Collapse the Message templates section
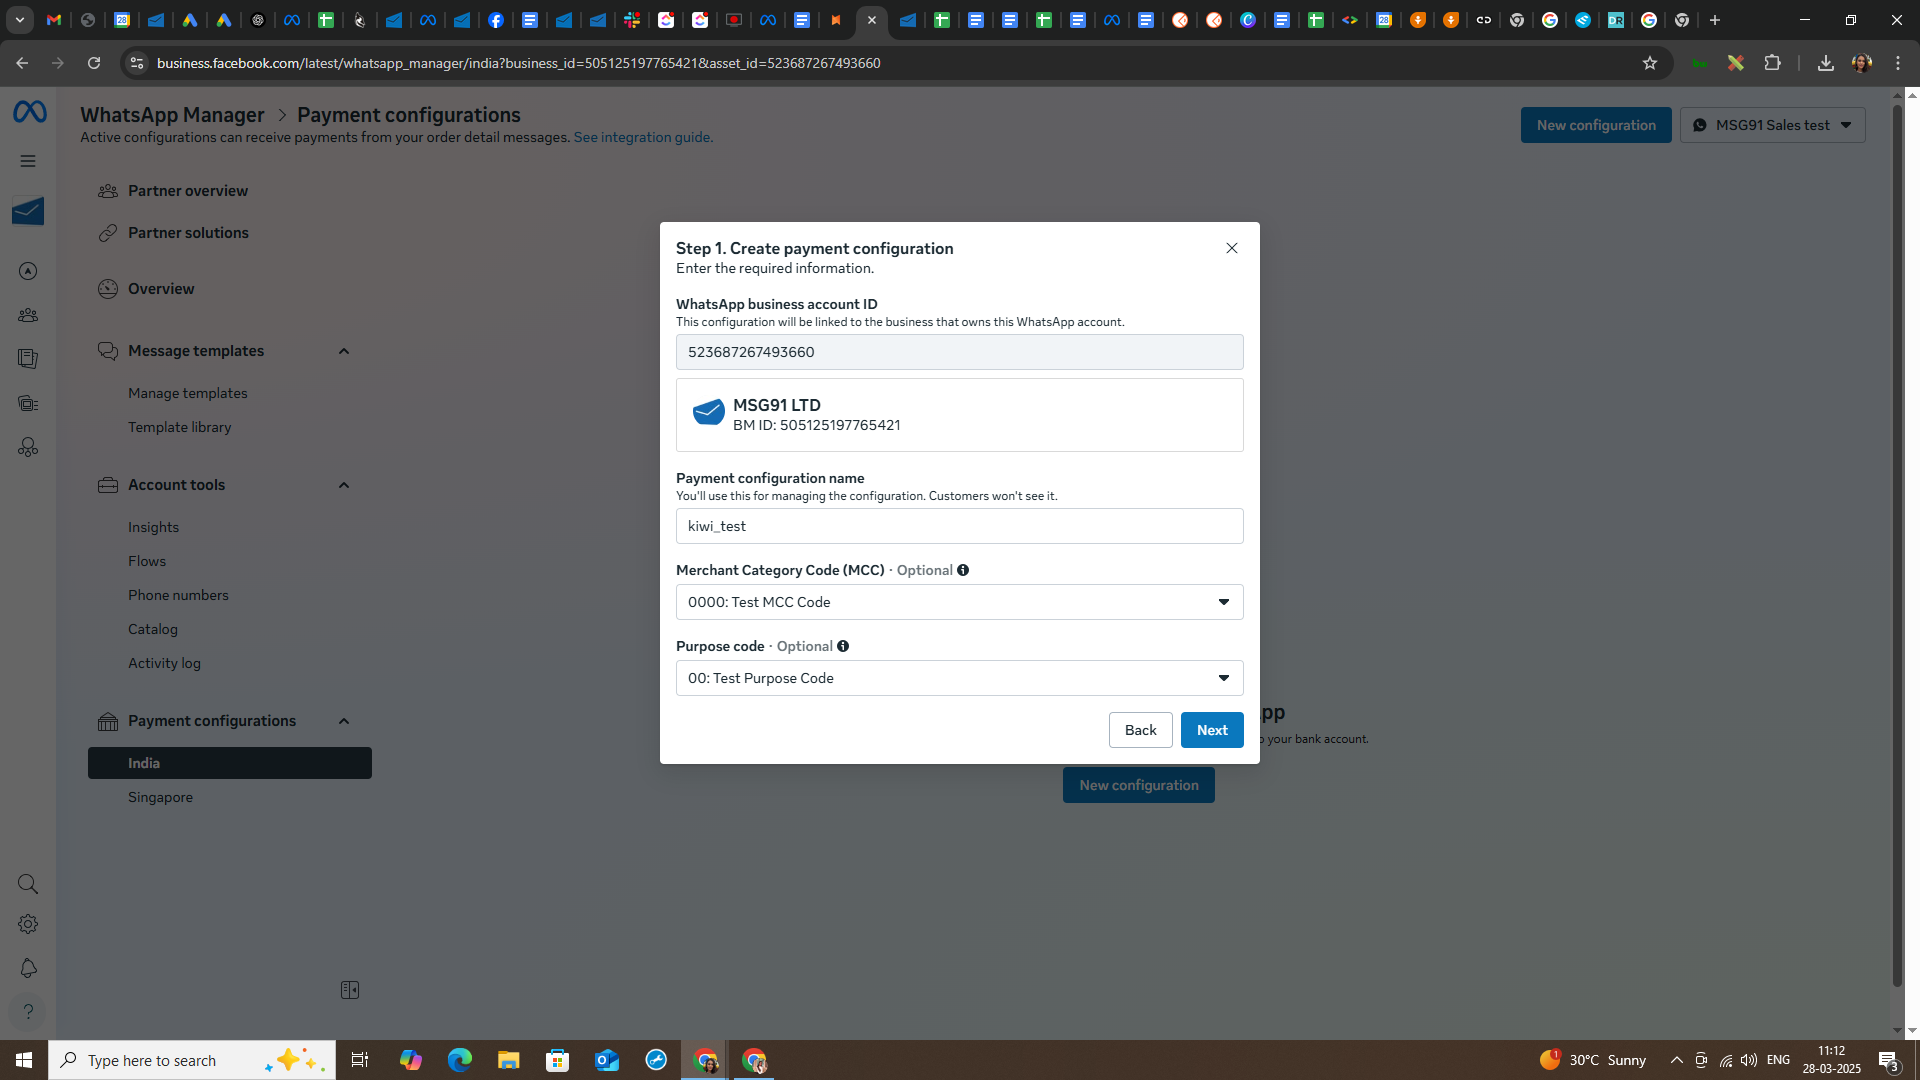 click(344, 351)
